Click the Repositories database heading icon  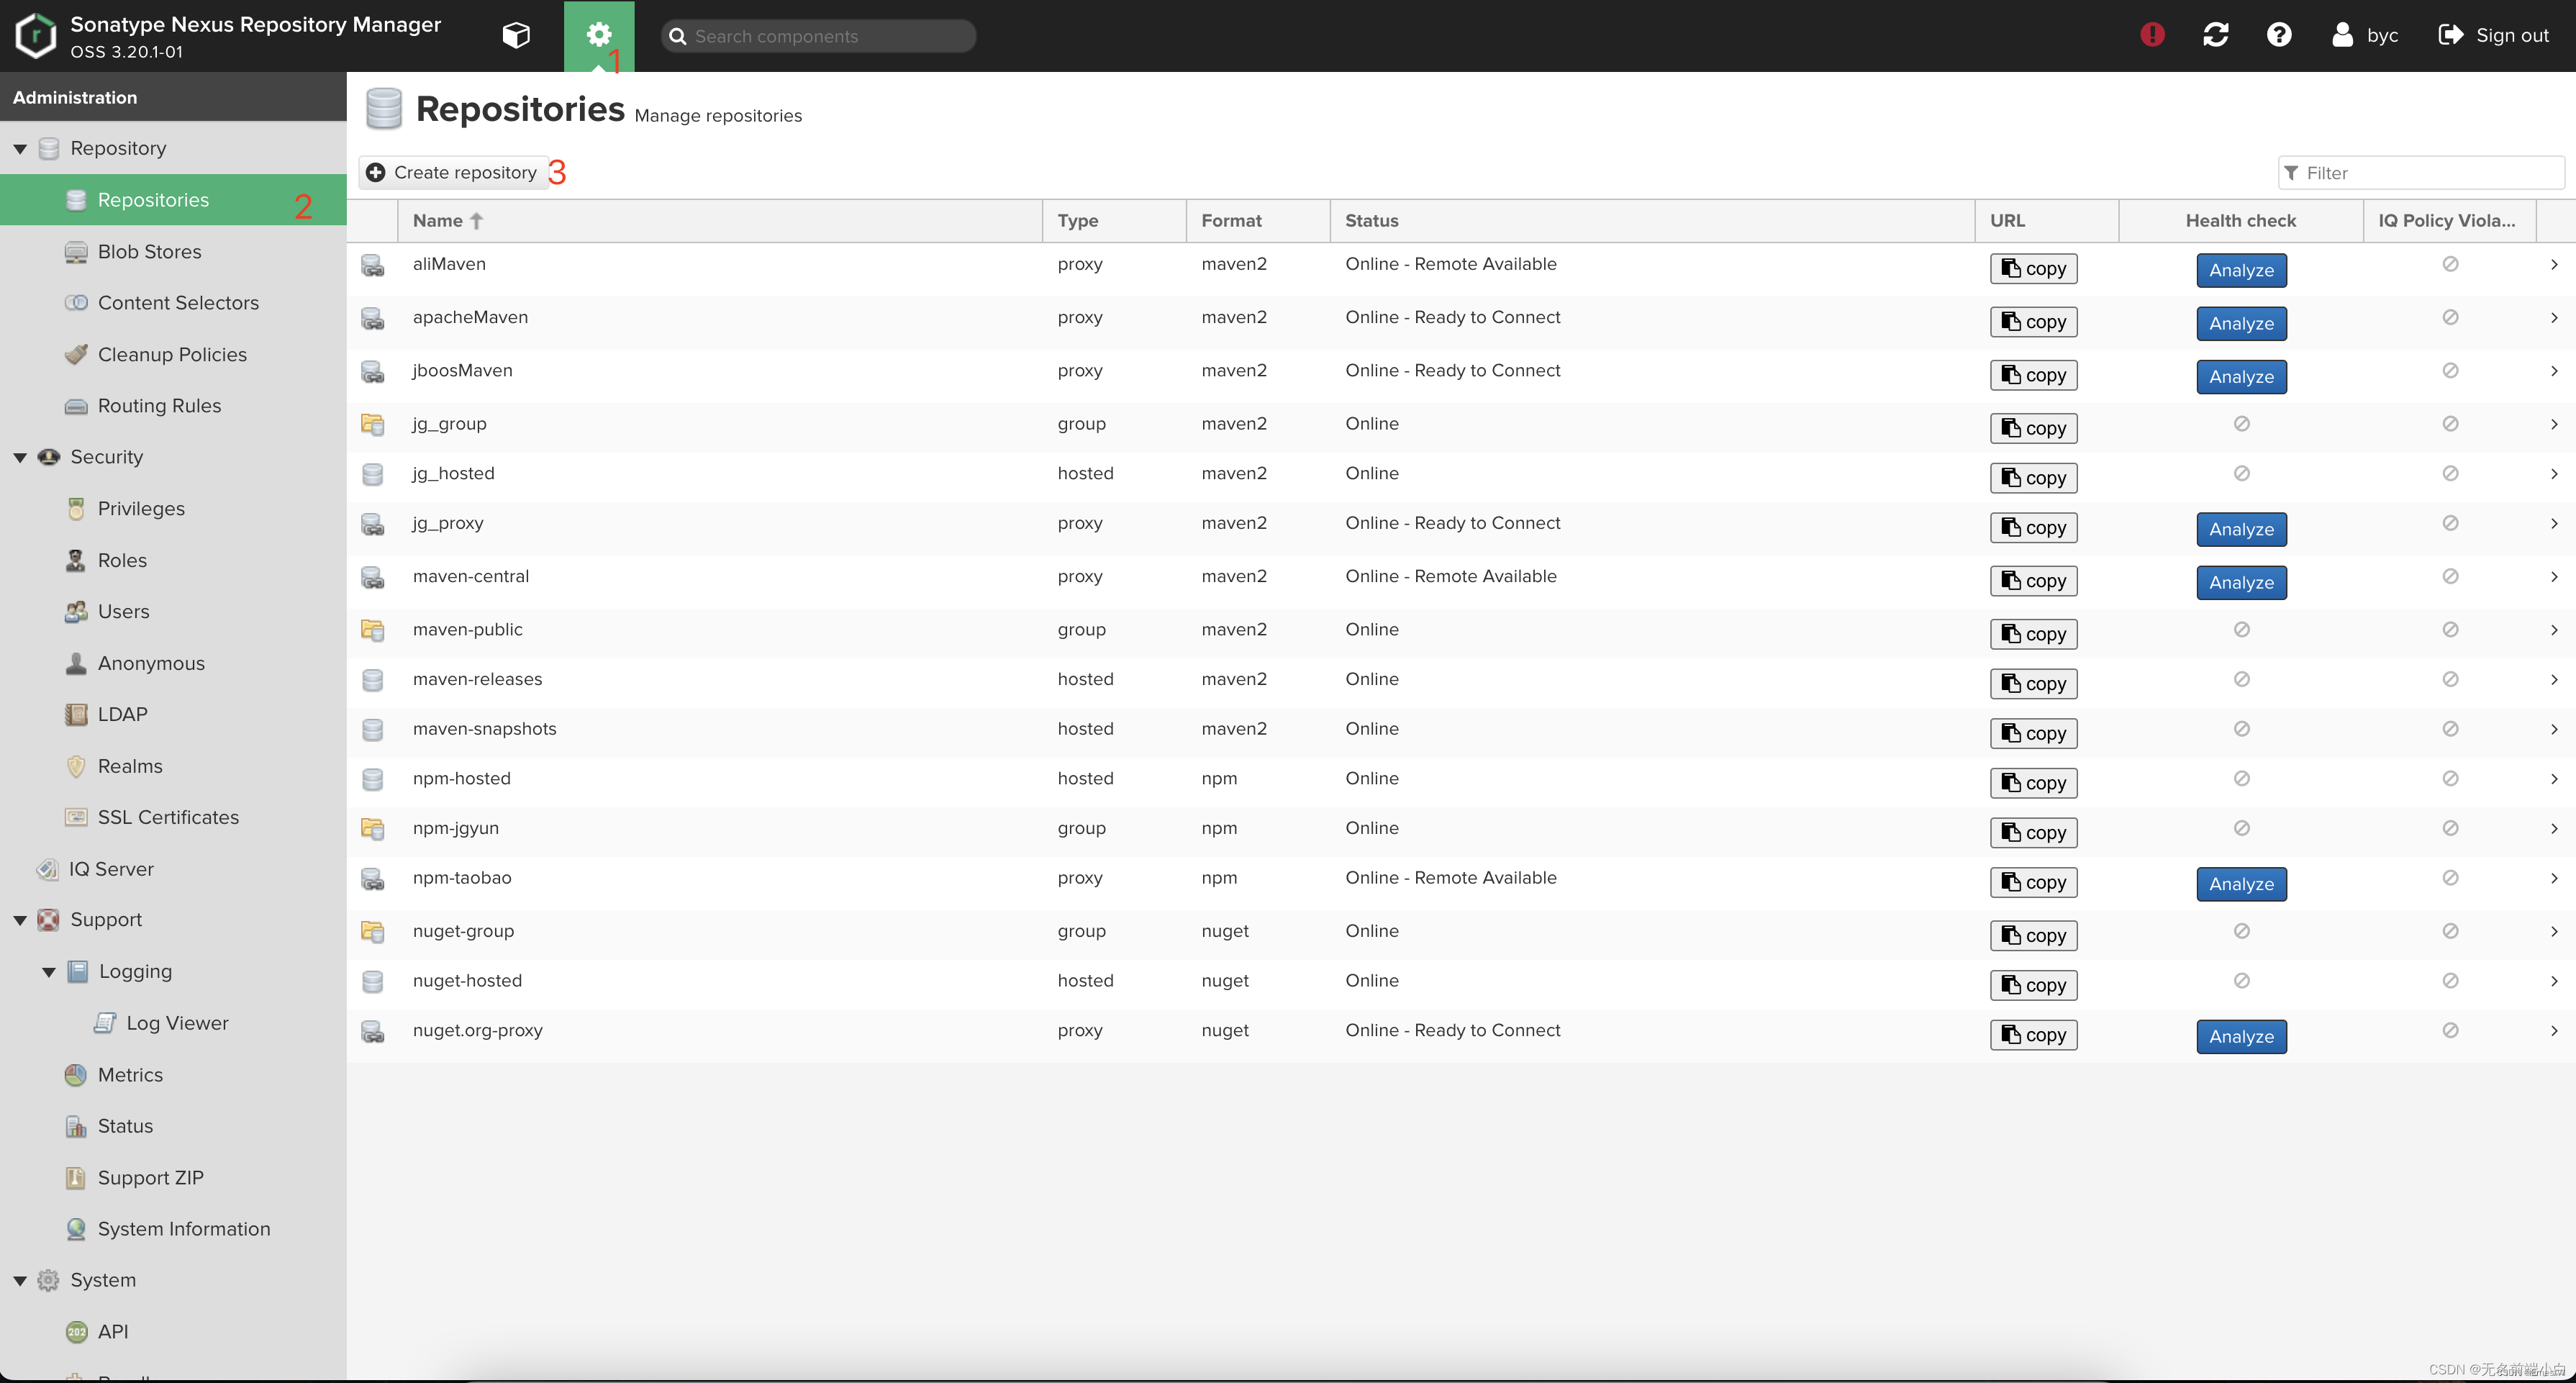[x=384, y=109]
